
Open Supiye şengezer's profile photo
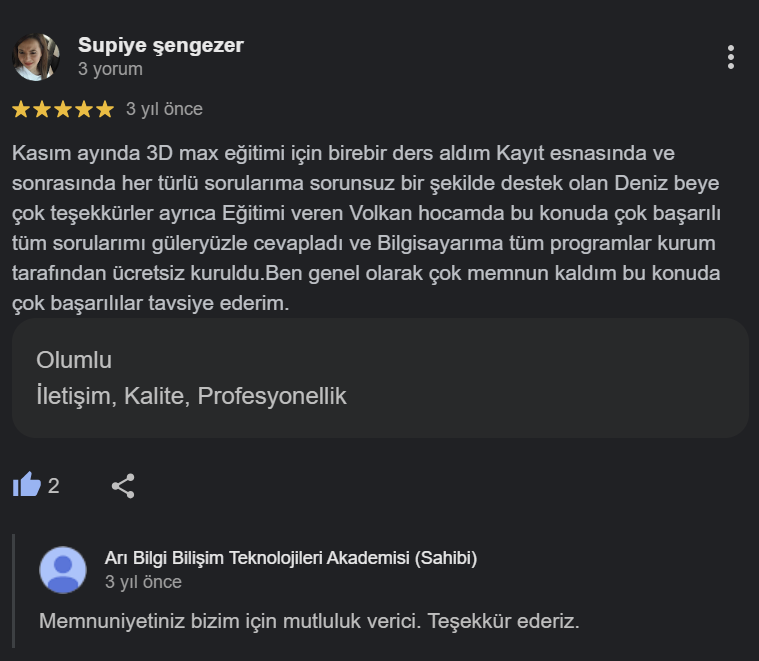[36, 57]
